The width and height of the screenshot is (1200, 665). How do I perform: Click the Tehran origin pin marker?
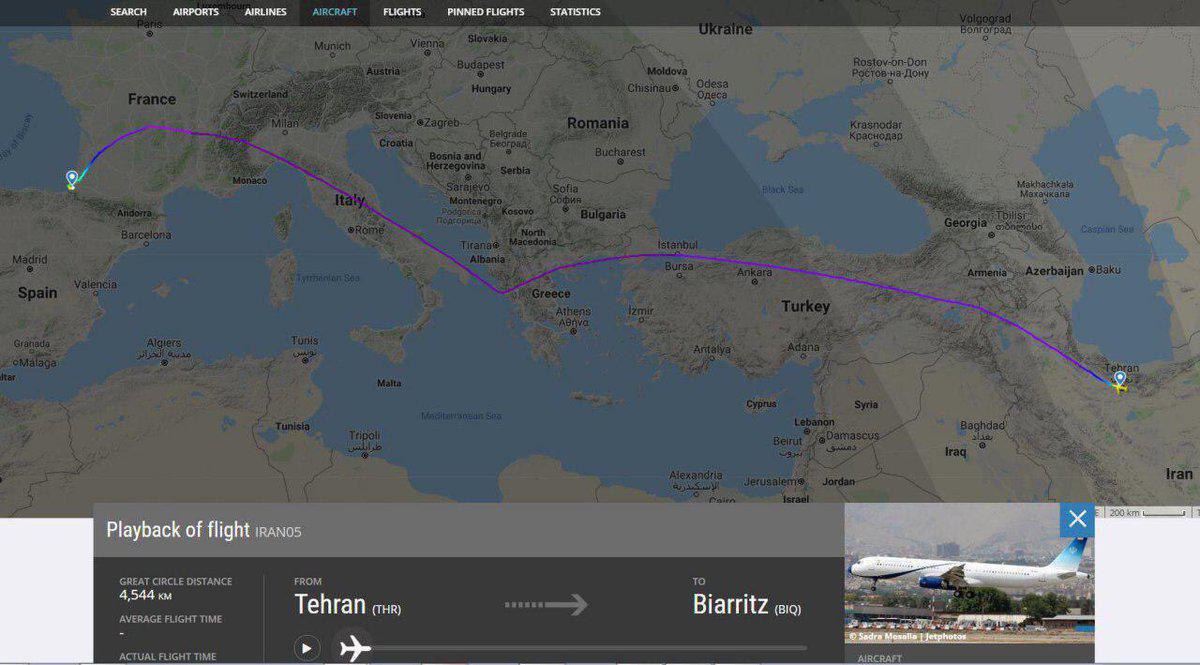tap(1119, 379)
